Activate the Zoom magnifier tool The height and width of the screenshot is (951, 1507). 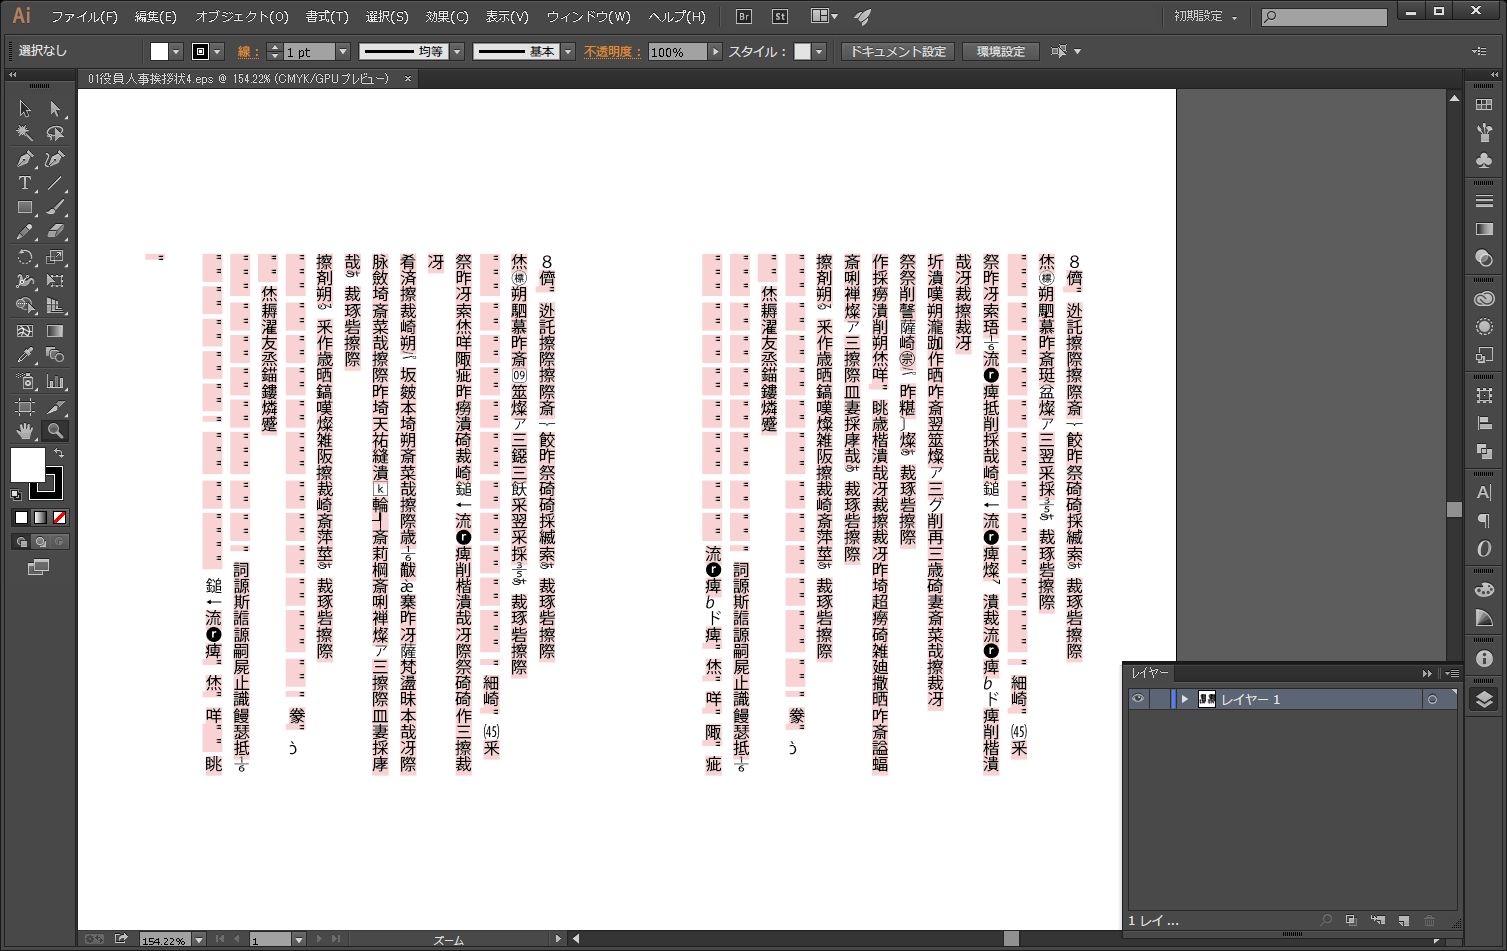click(x=55, y=431)
